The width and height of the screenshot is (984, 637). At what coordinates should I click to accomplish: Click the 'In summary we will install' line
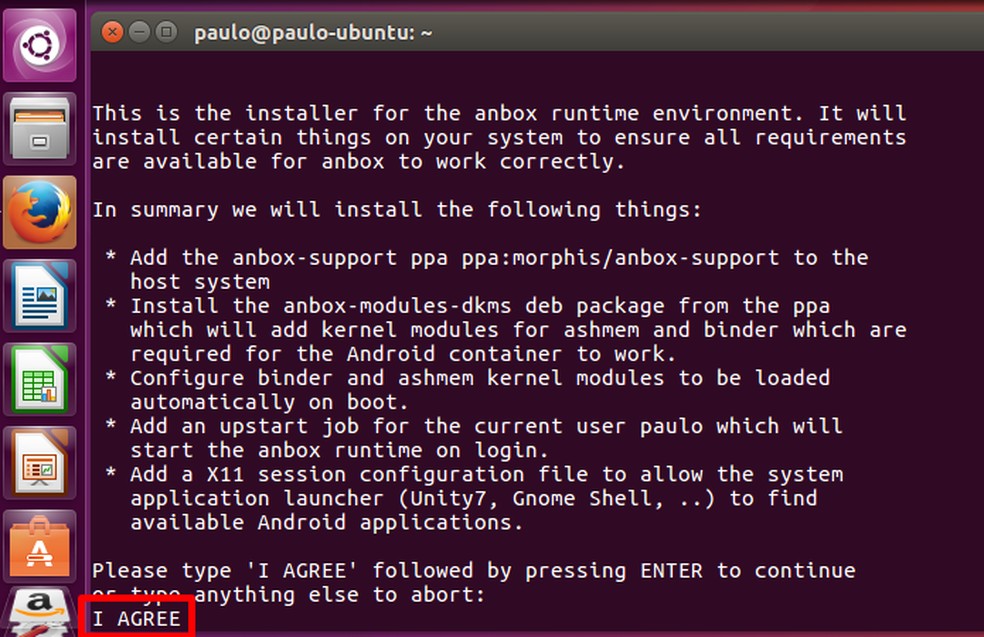pos(397,210)
